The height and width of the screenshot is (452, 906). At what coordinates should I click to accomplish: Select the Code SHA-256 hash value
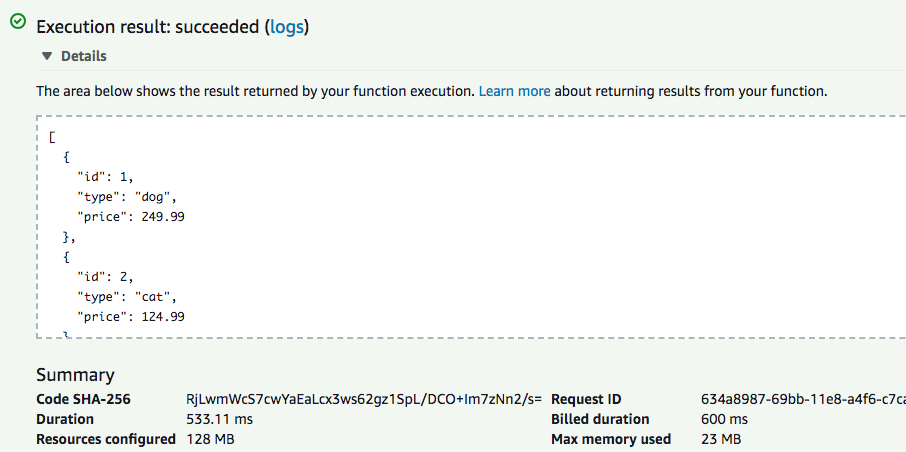[x=364, y=399]
